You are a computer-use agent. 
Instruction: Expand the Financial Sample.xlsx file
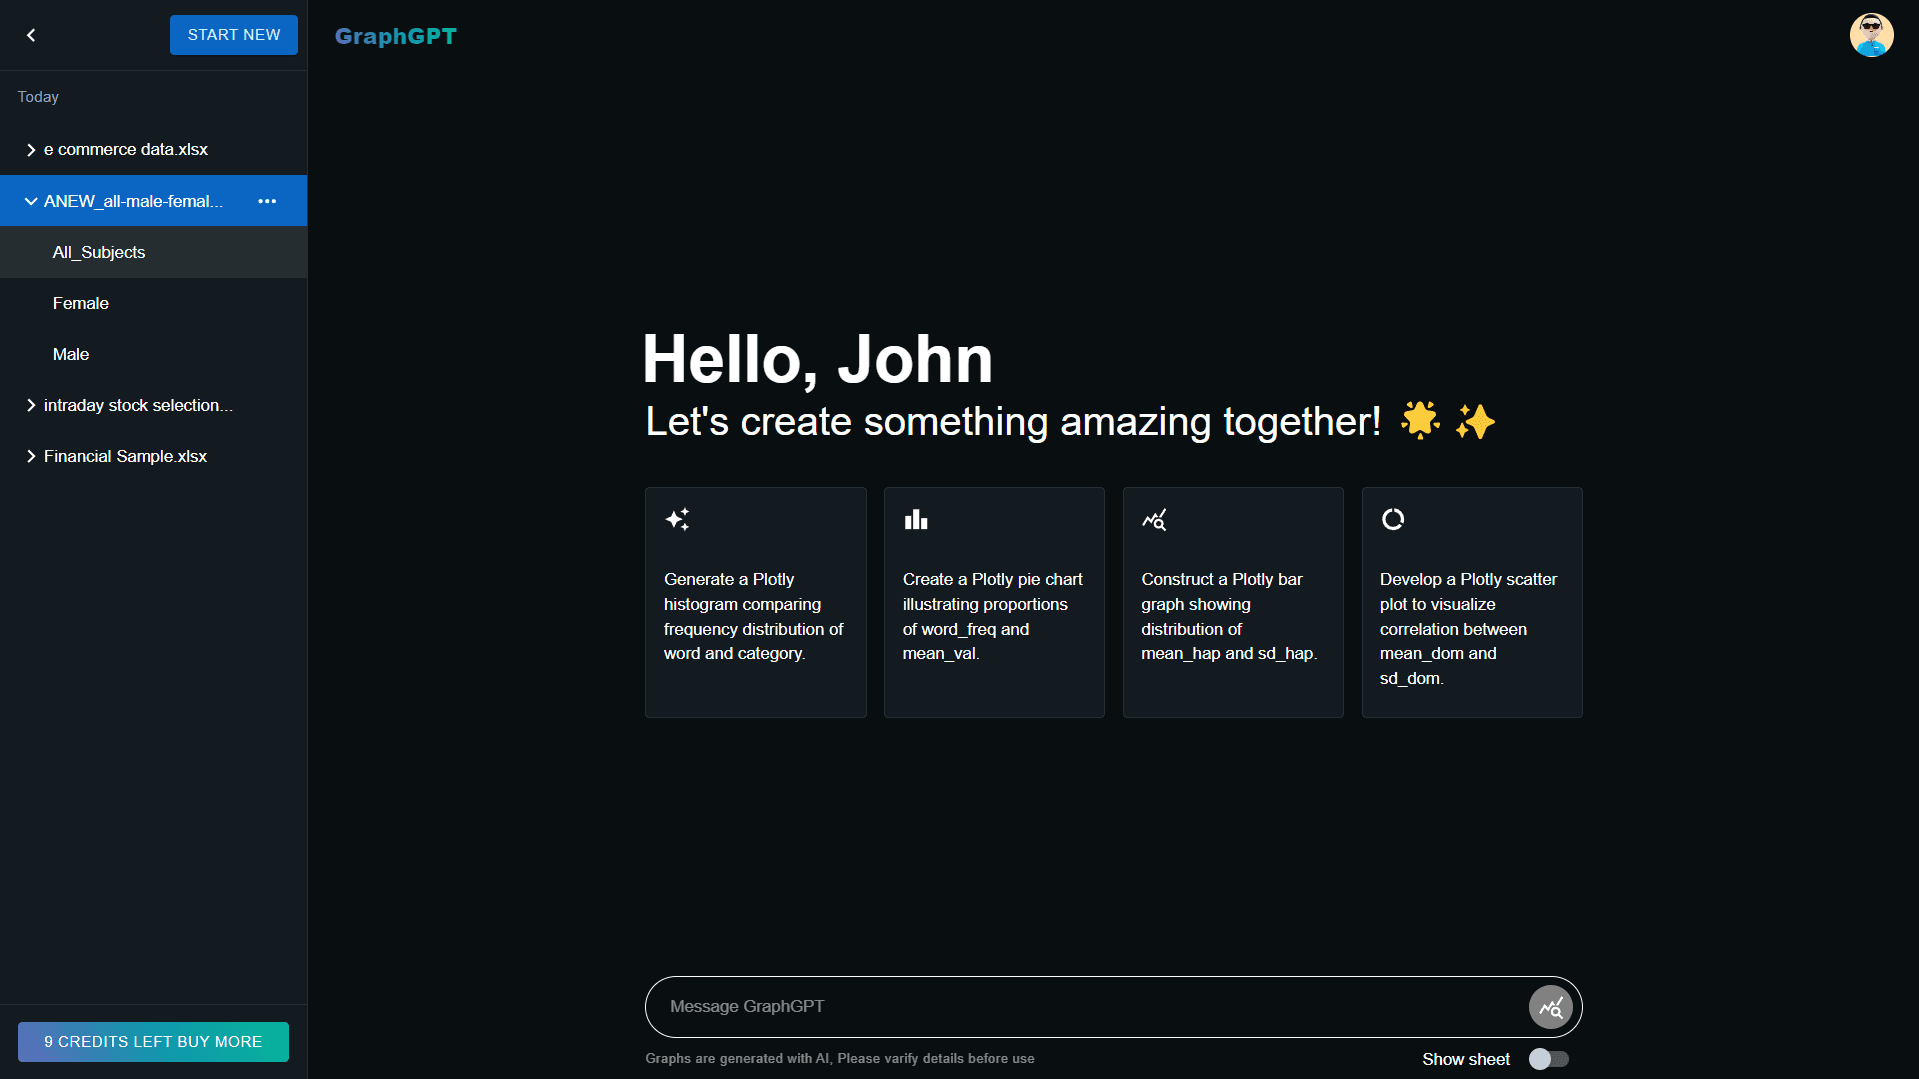coord(31,456)
